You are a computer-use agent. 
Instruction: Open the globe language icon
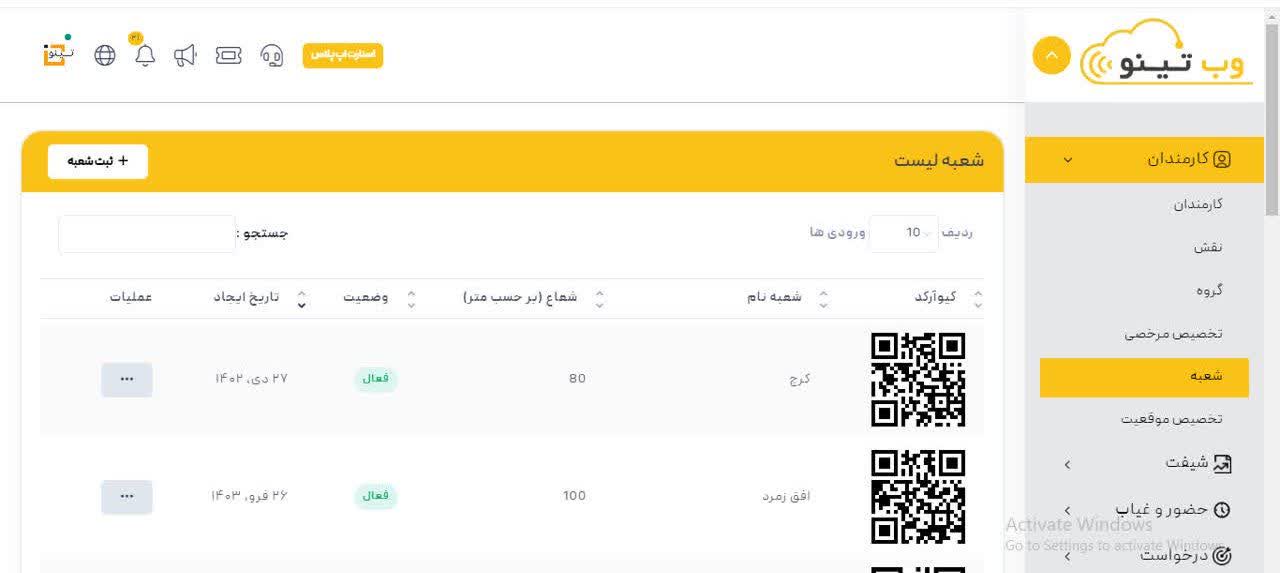pos(105,55)
